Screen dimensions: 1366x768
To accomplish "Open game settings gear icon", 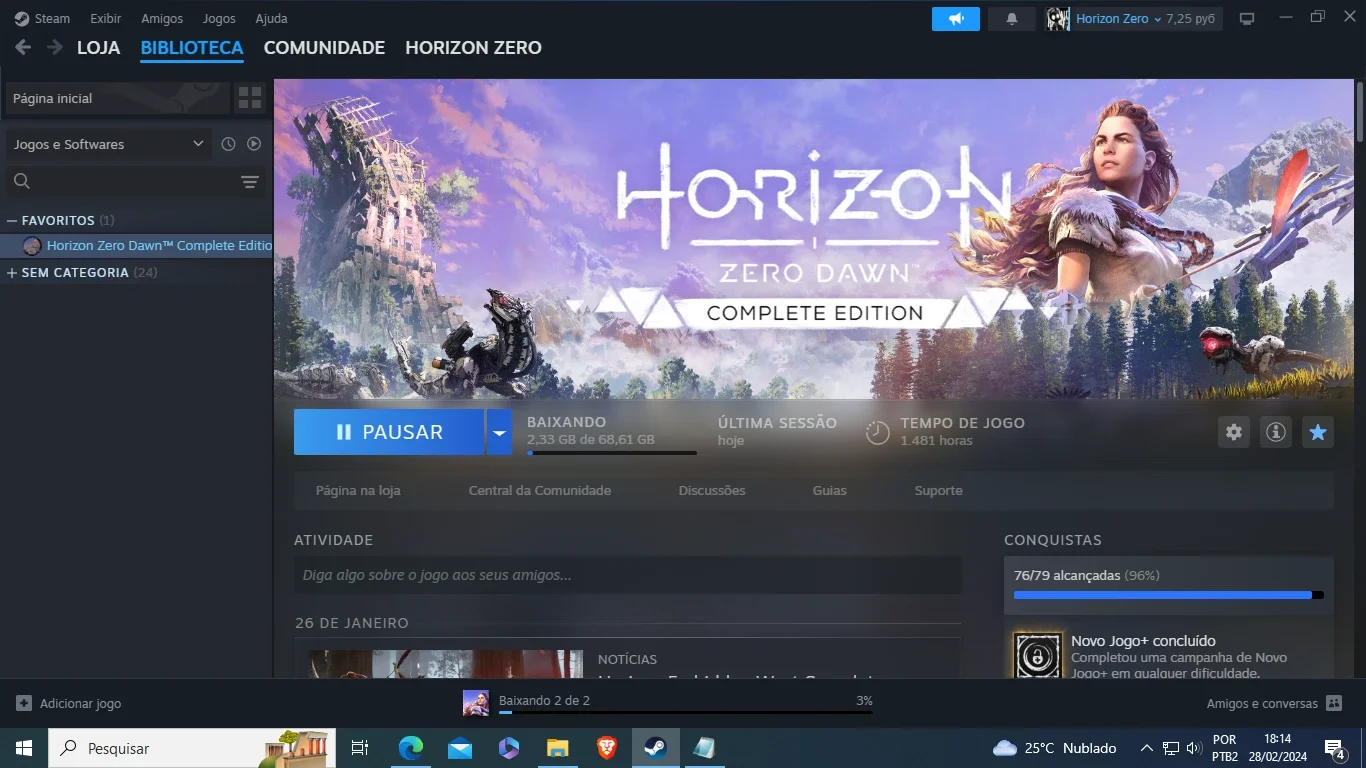I will [x=1234, y=432].
